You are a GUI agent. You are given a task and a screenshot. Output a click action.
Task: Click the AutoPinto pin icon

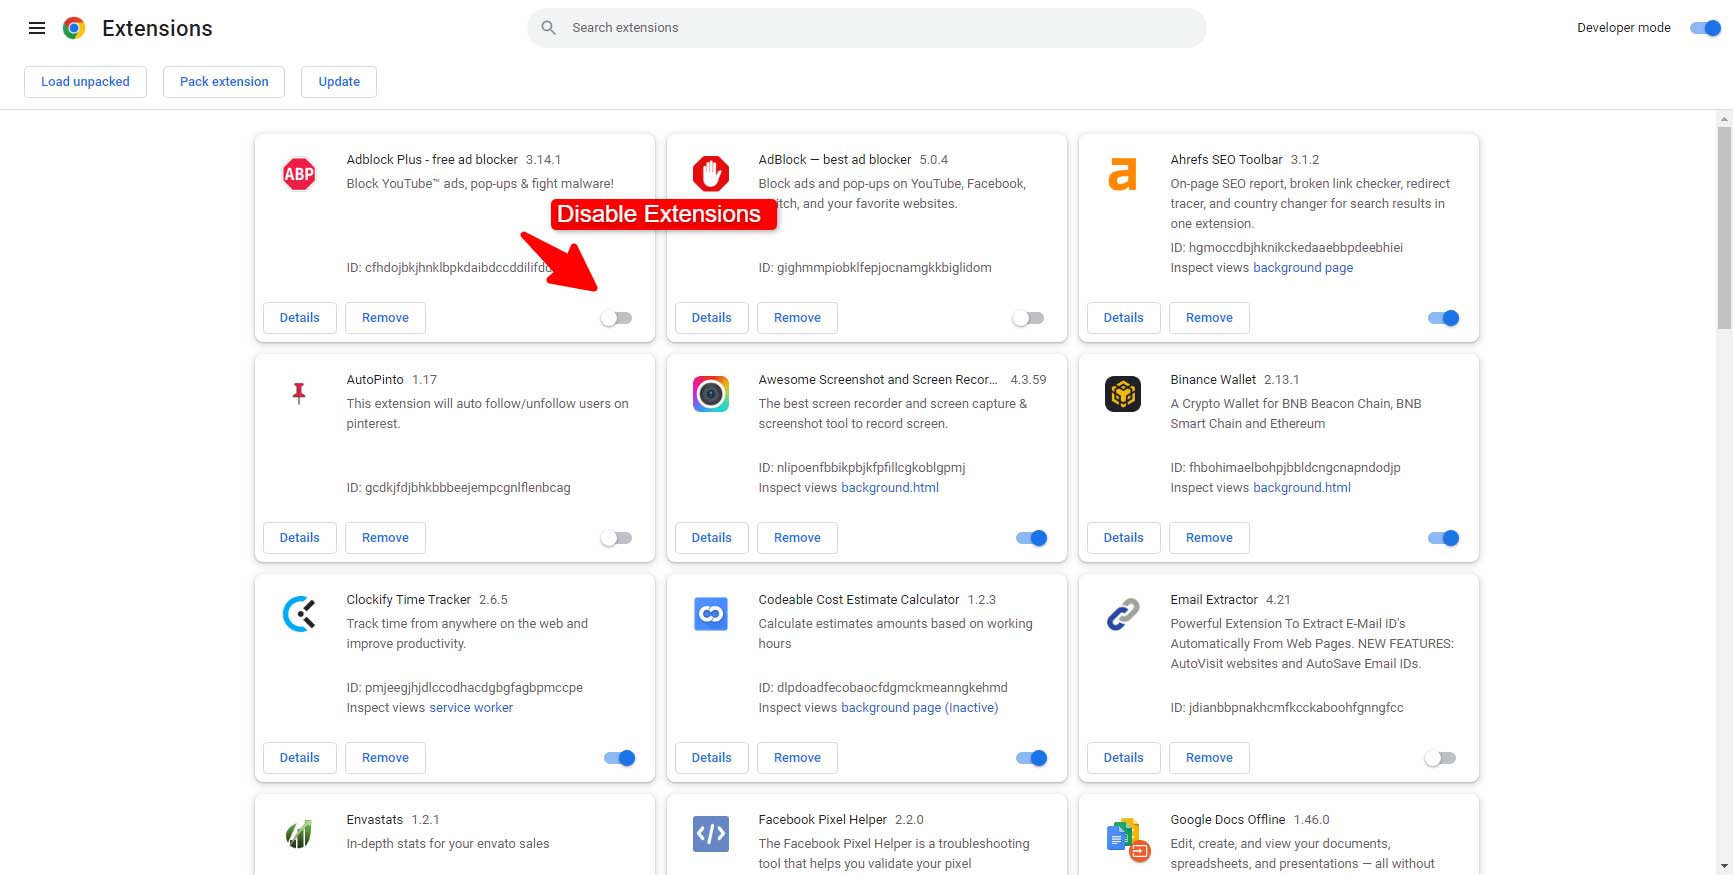pyautogui.click(x=299, y=393)
